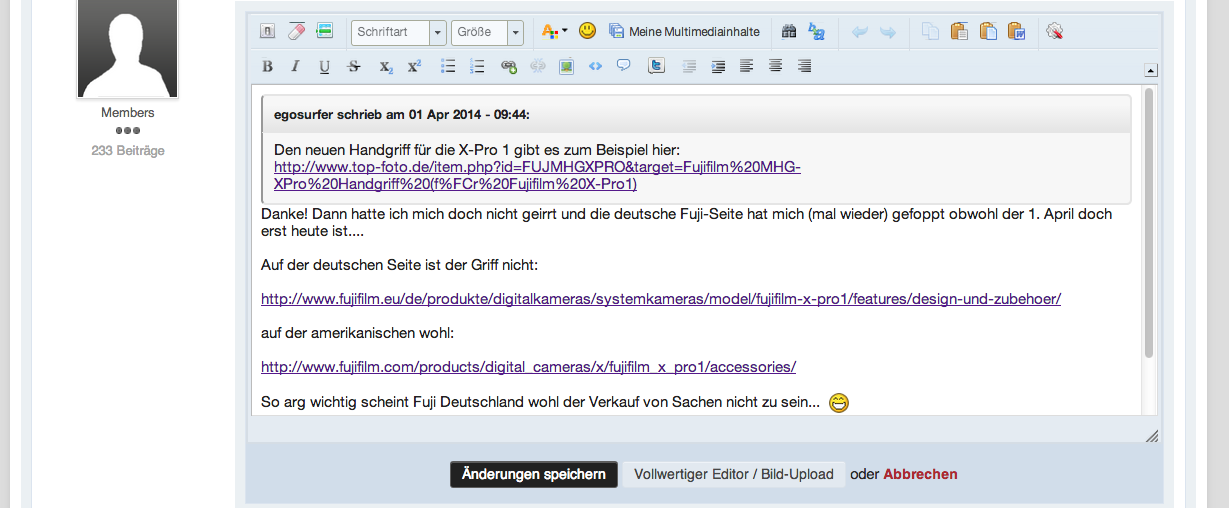
Task: Collapse the editor toolbar with arrow
Action: click(1151, 70)
